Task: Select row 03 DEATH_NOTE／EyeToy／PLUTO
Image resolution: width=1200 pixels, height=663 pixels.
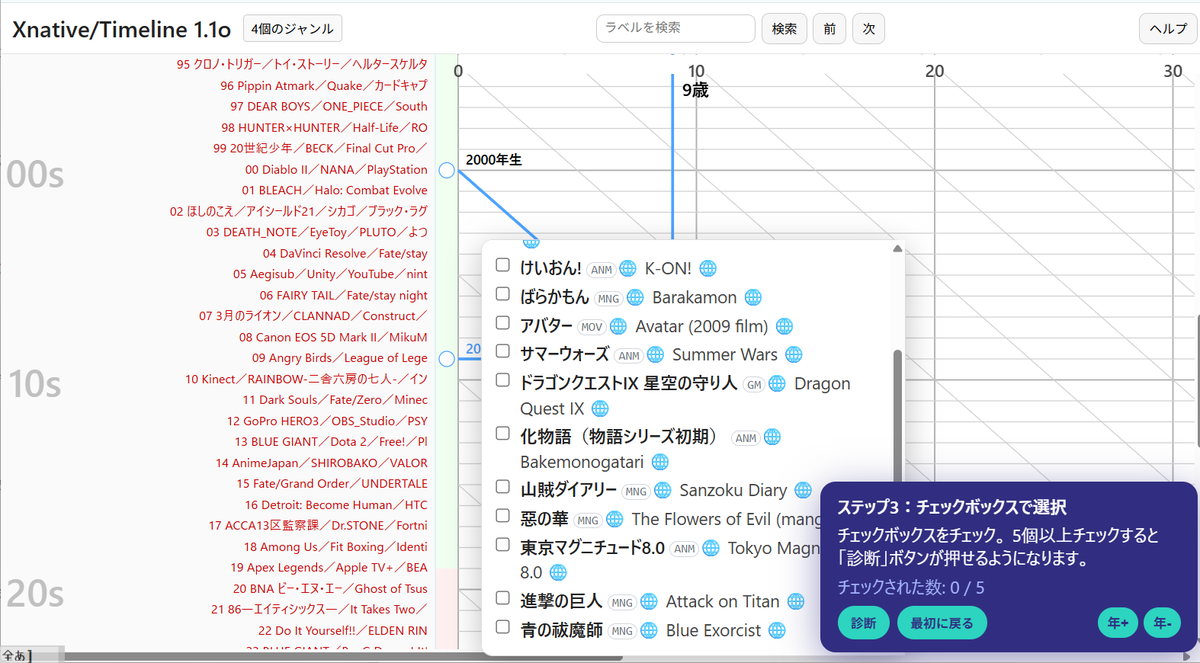Action: (x=316, y=232)
